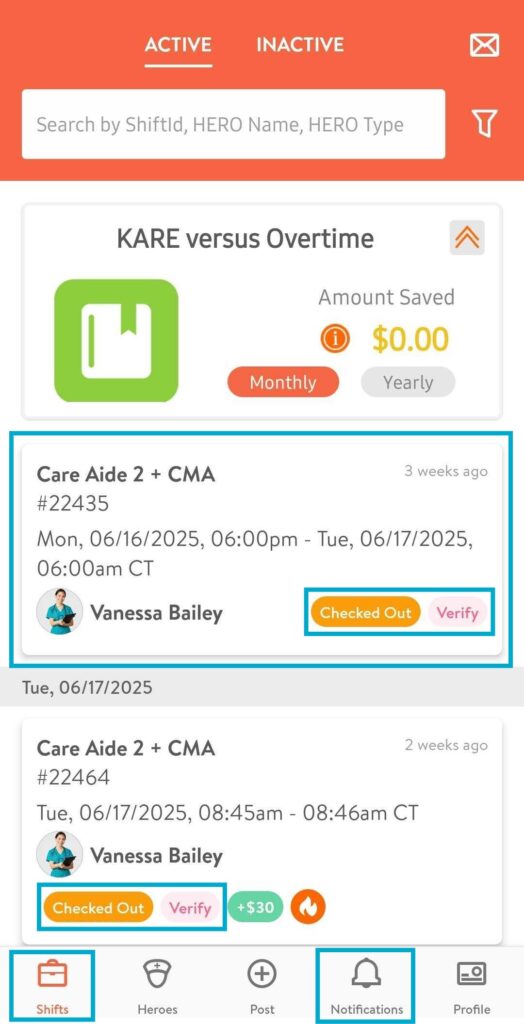Screen dimensions: 524x1024
Task: Open the filter funnel icon
Action: click(x=484, y=123)
